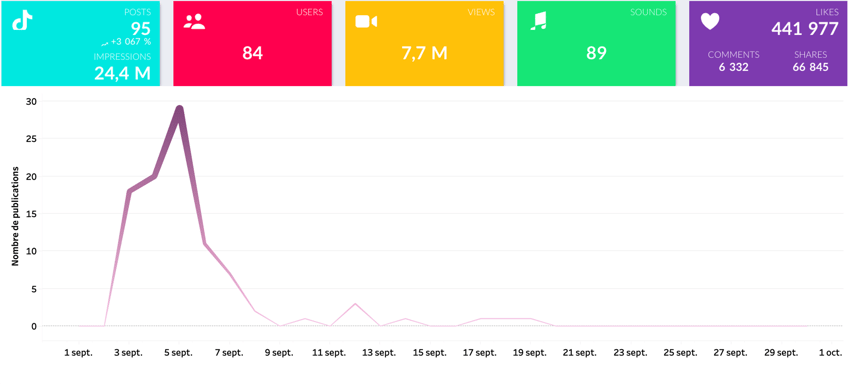
Task: Click the Nombre de publications axis title
Action: [15, 216]
